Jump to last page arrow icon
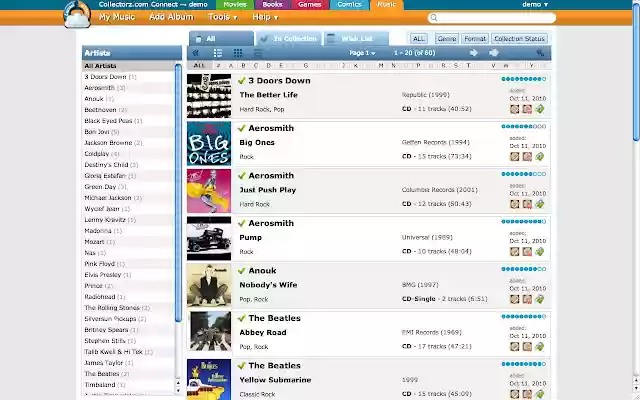Screen dimensions: 640x400 click(x=494, y=53)
